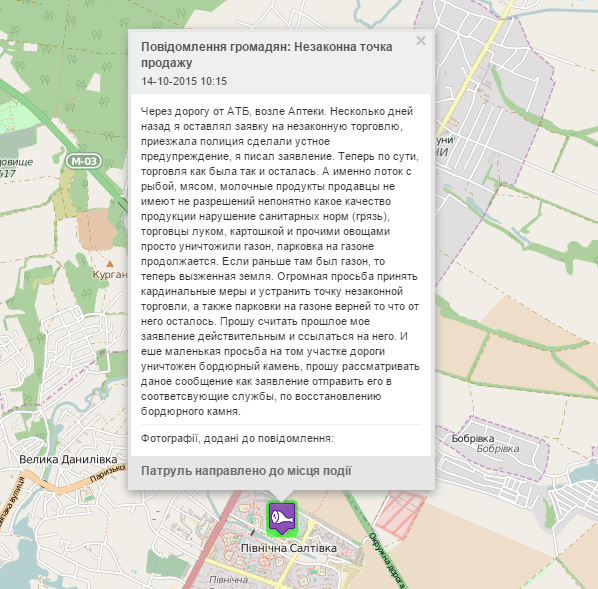Click the purple meat marker icon
This screenshot has width=598, height=589.
point(282,518)
